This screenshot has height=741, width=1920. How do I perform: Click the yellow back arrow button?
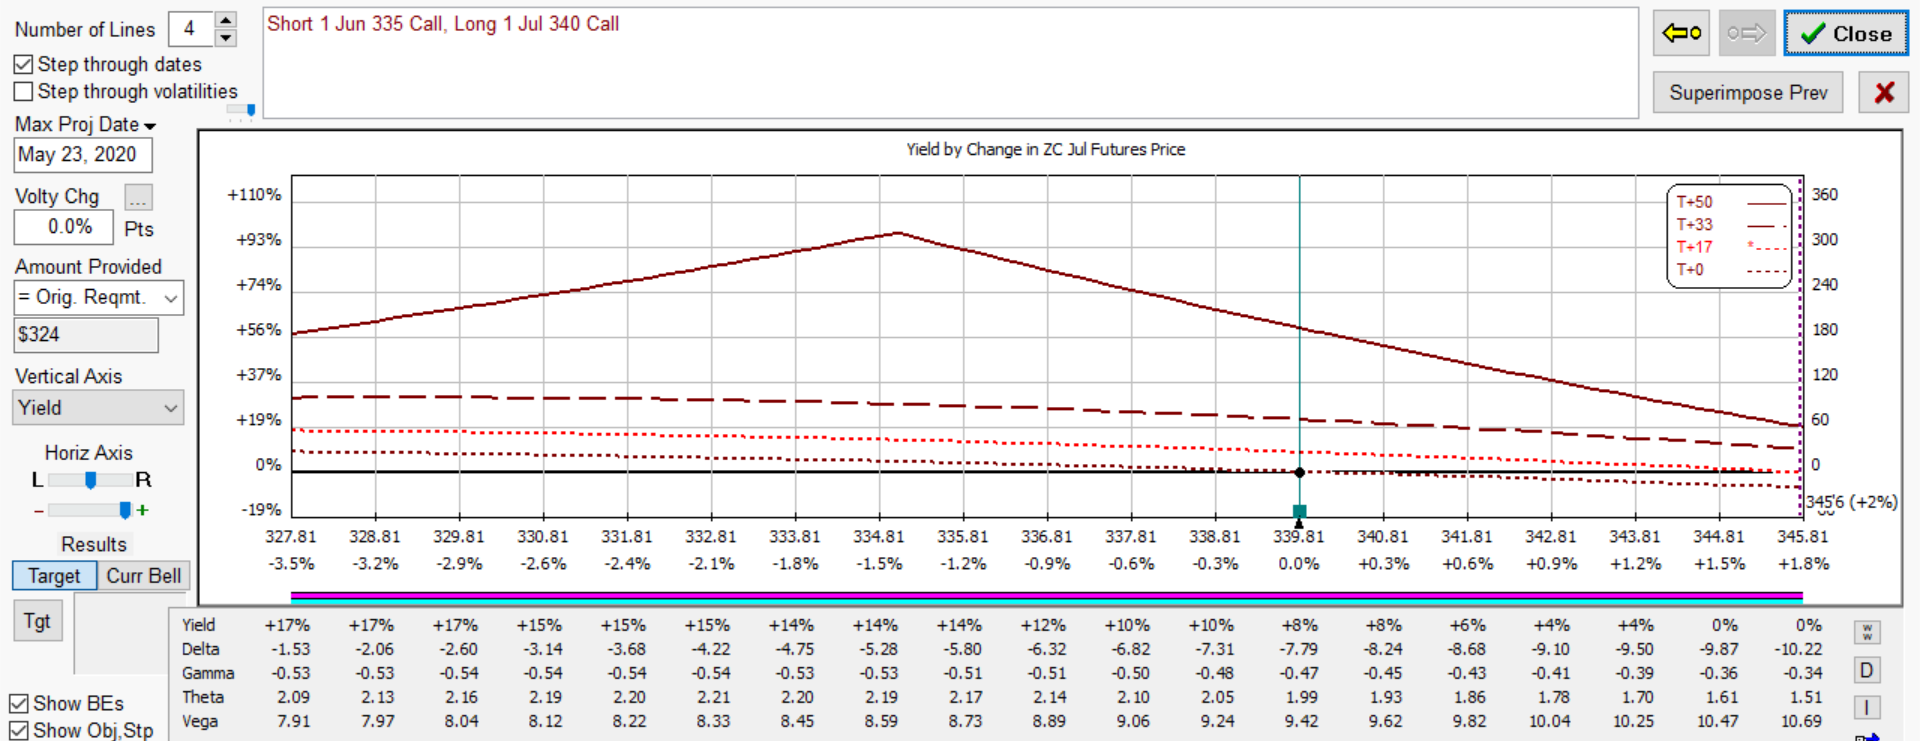[x=1681, y=34]
